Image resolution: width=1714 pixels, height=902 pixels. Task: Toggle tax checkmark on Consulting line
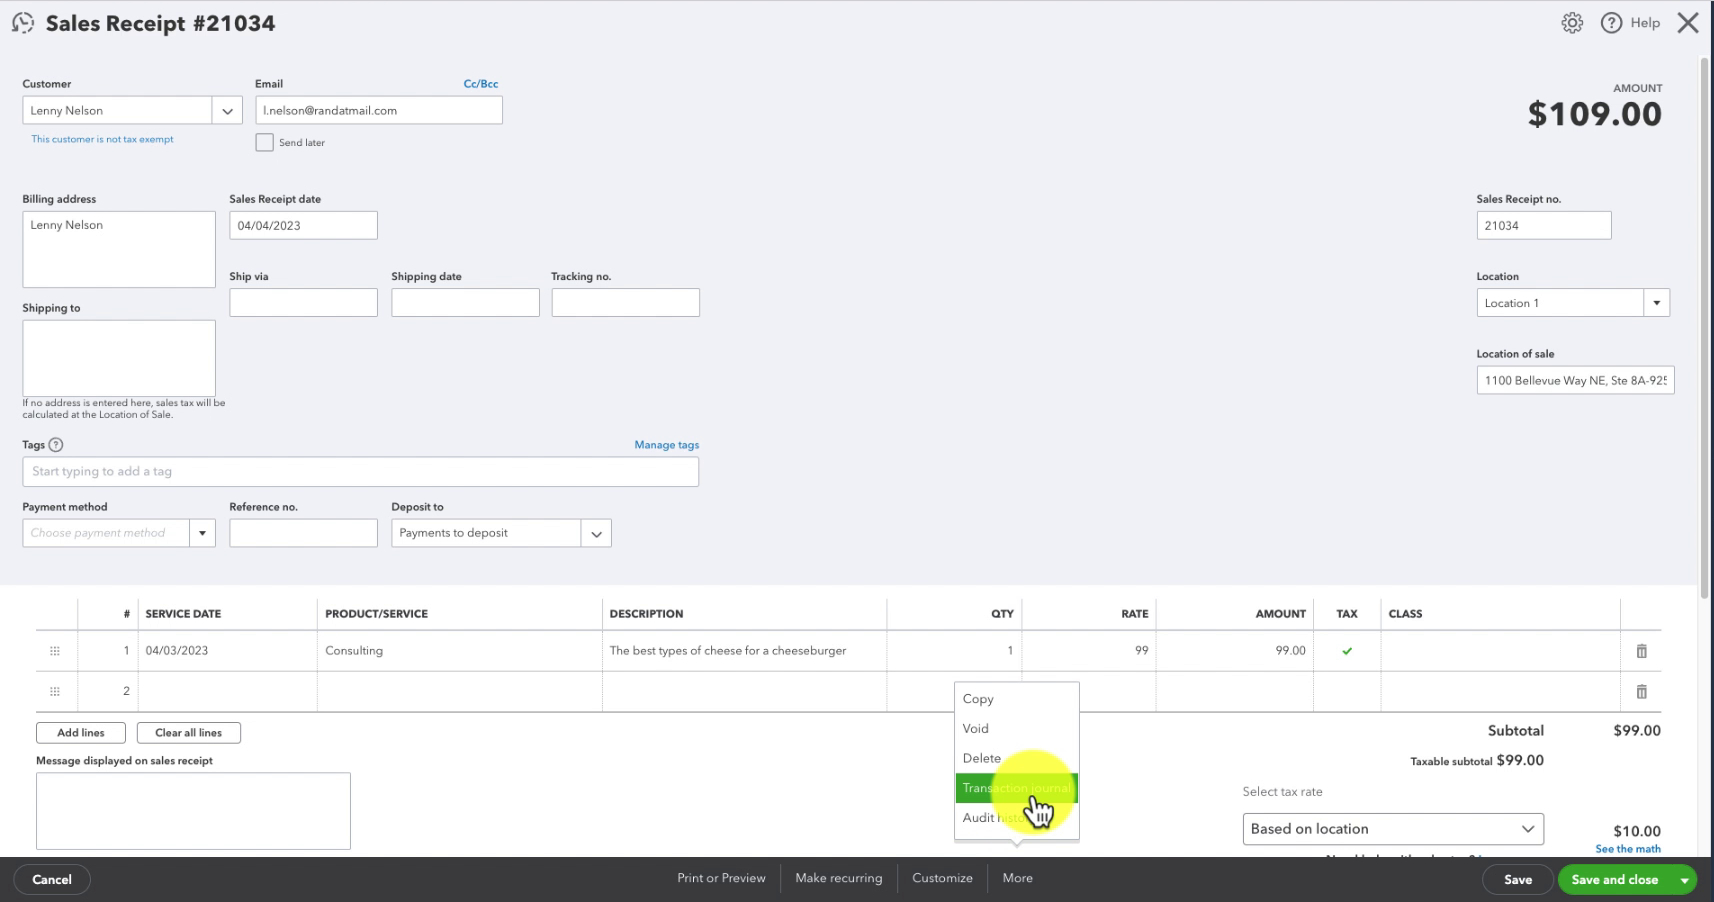[1347, 651]
